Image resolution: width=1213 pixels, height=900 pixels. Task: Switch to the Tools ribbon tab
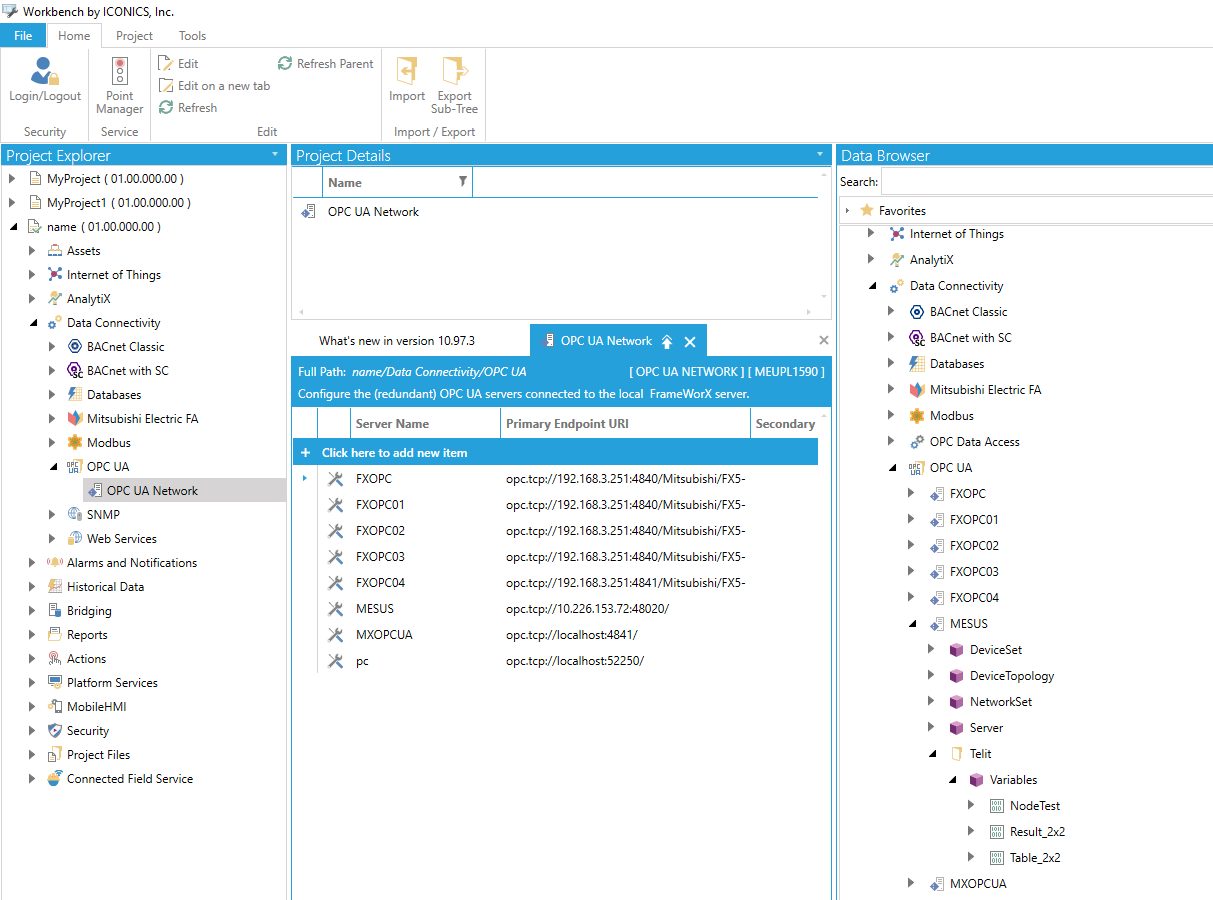tap(192, 36)
